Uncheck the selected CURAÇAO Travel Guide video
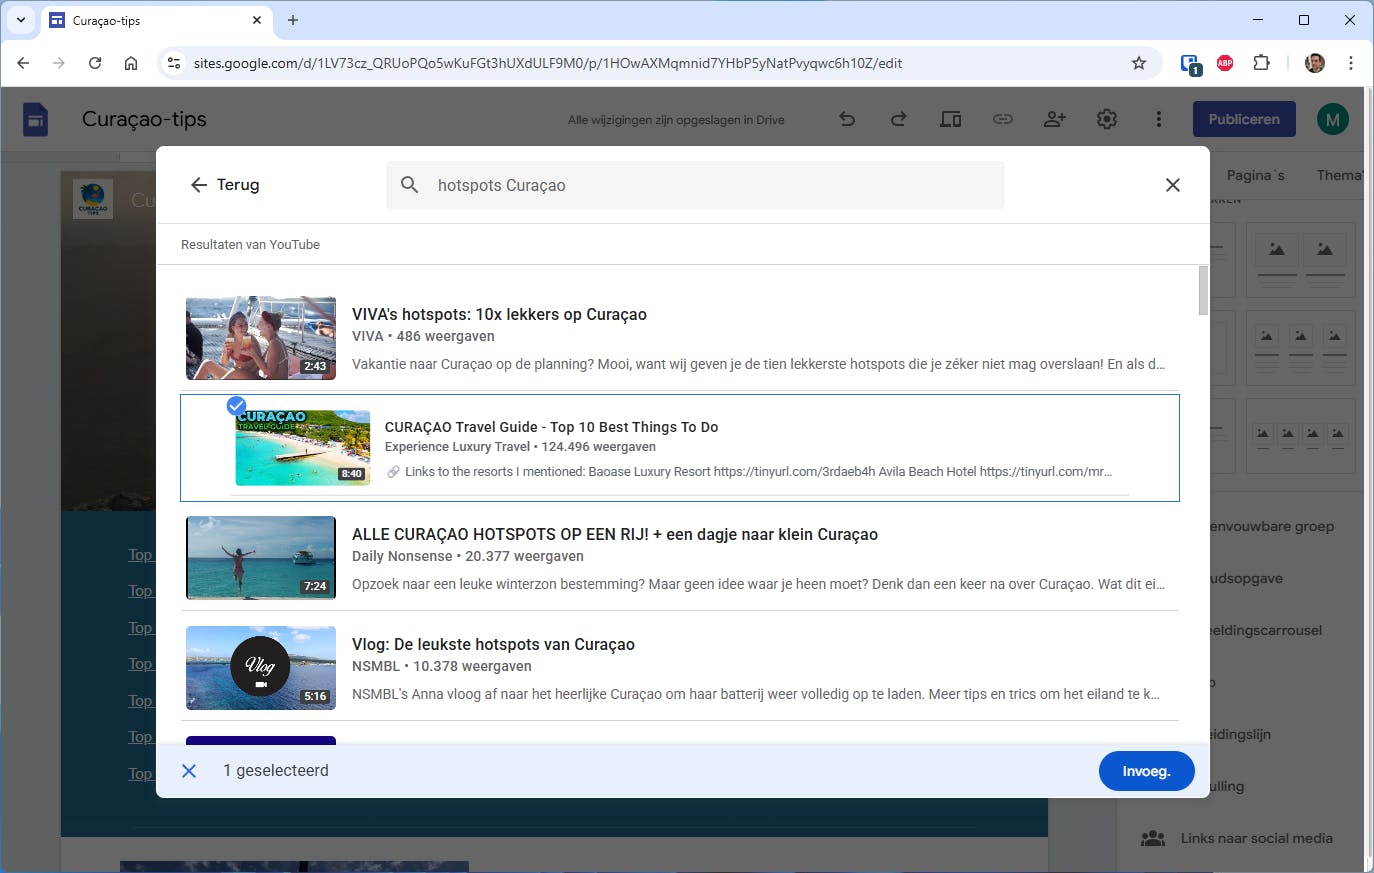1374x873 pixels. coord(236,405)
